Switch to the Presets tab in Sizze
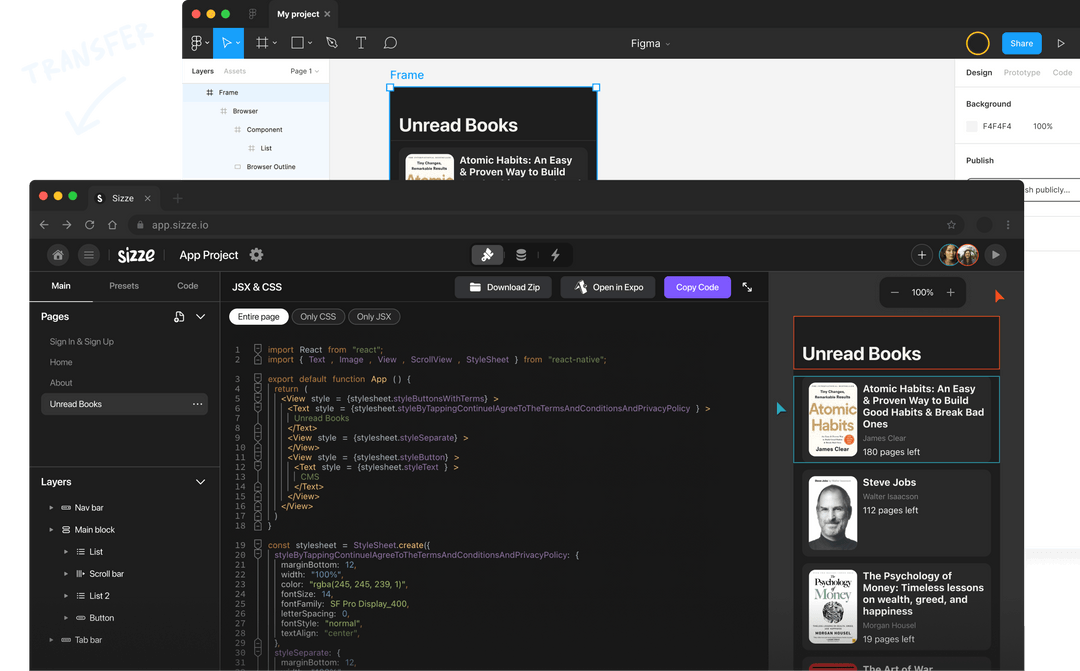The width and height of the screenshot is (1080, 671). pos(123,285)
